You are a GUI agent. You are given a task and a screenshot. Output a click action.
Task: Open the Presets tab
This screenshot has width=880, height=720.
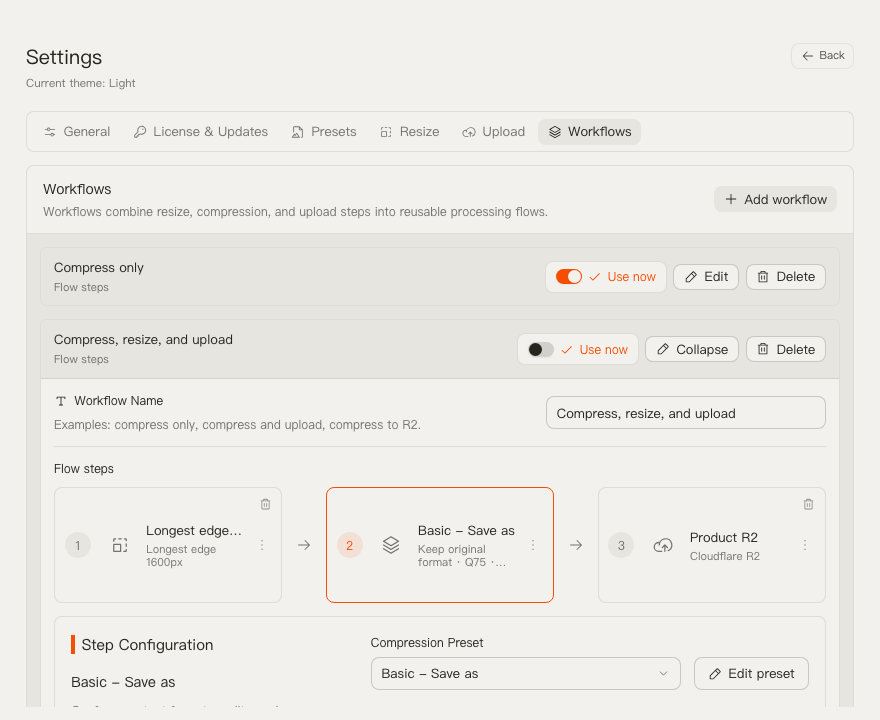point(324,132)
